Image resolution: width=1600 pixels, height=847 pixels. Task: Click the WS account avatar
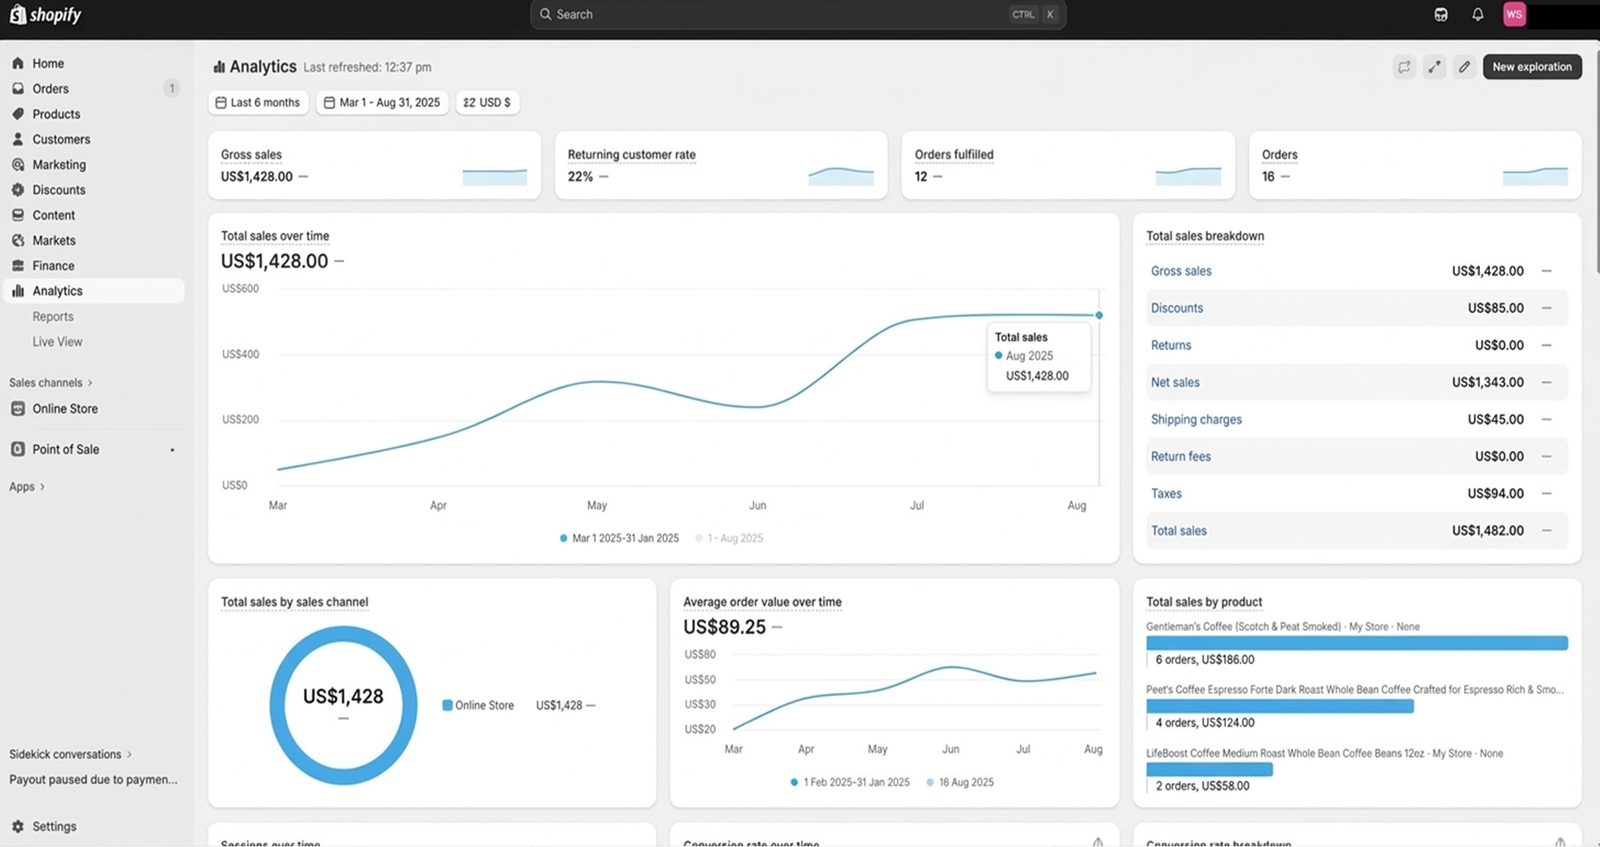[1514, 14]
